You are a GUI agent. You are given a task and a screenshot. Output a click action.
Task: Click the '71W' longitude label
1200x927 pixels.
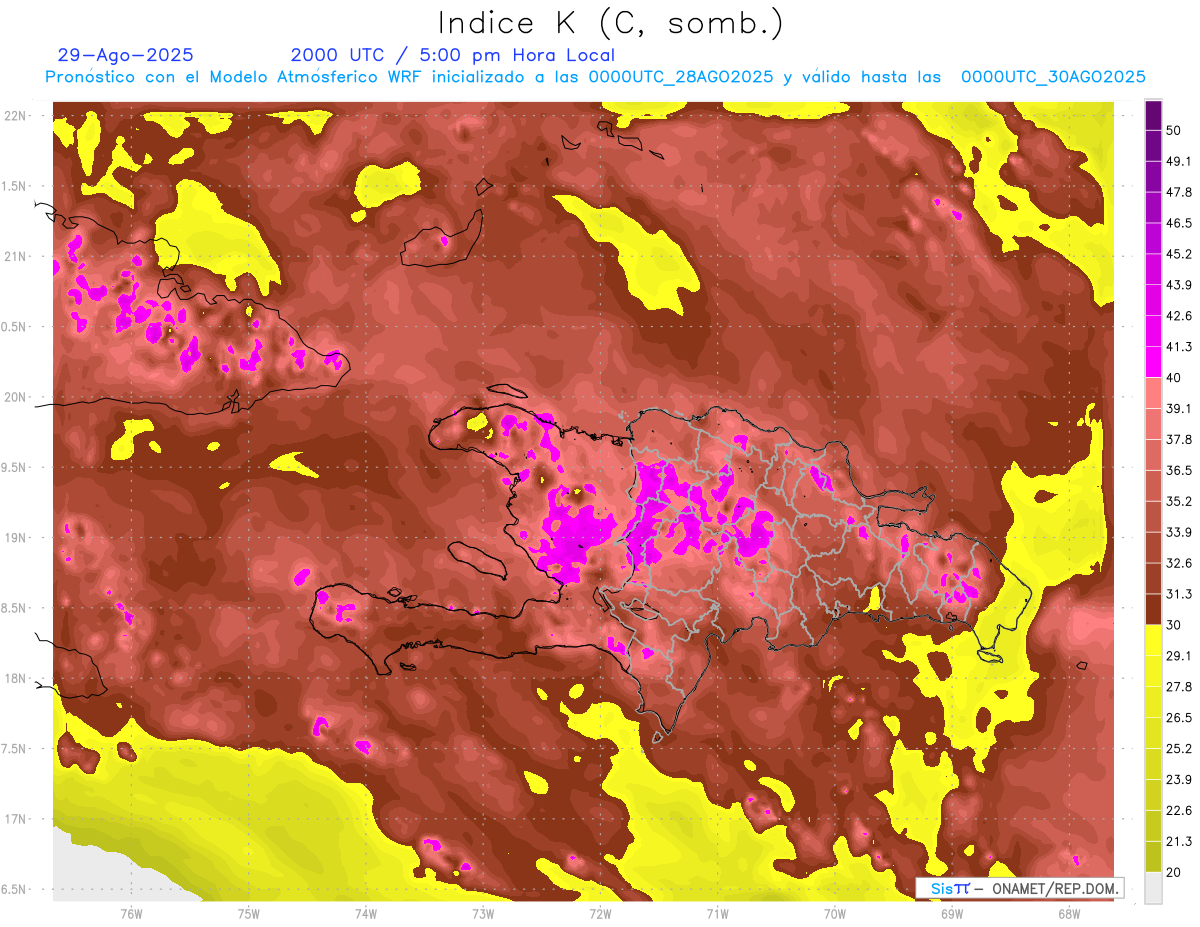pos(717,914)
